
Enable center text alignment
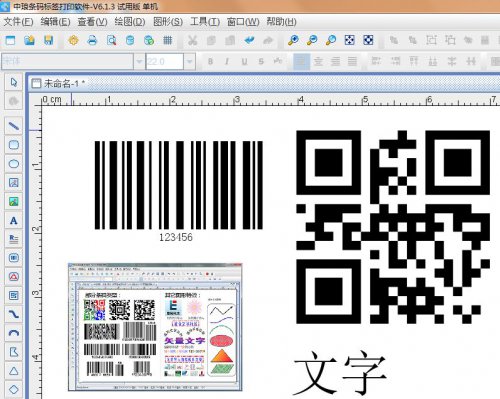318,61
